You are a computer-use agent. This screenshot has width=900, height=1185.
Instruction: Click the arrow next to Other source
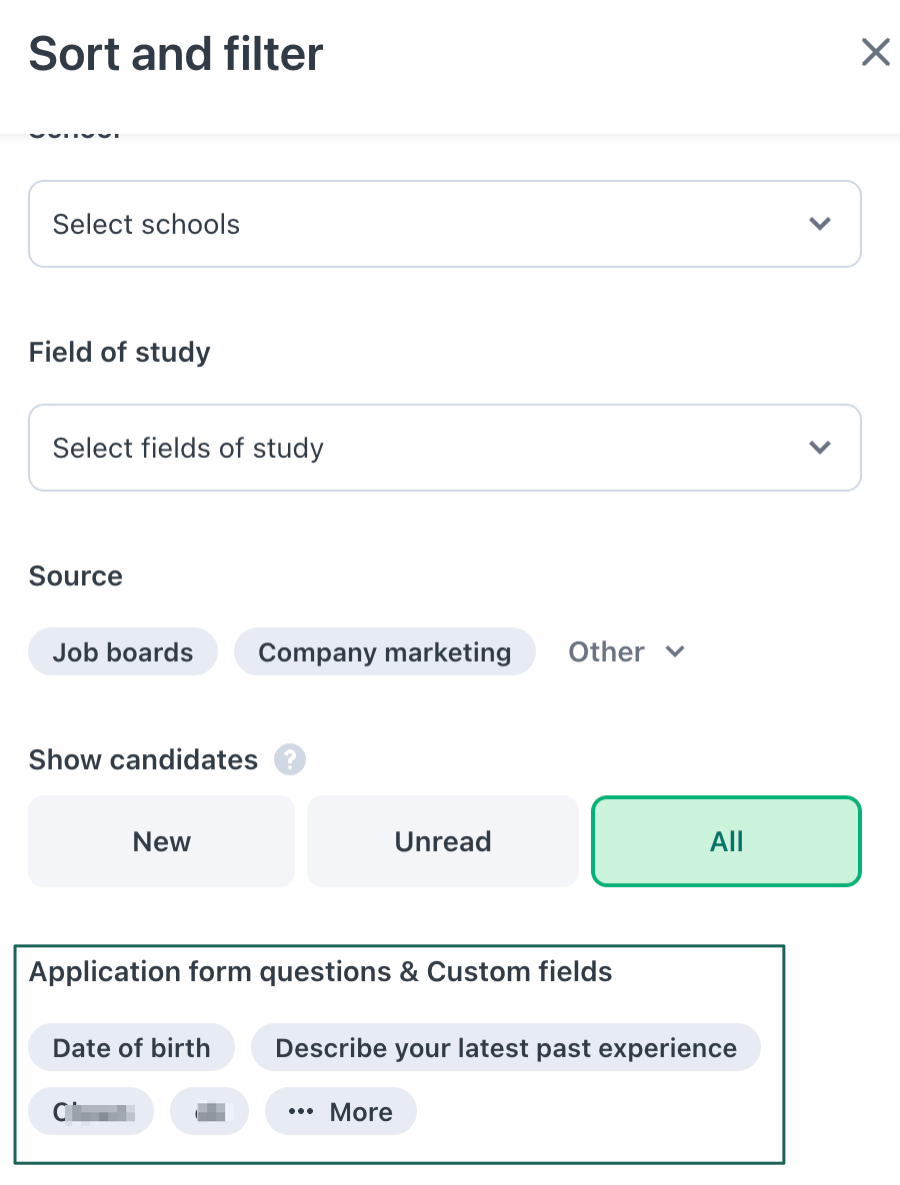(675, 652)
